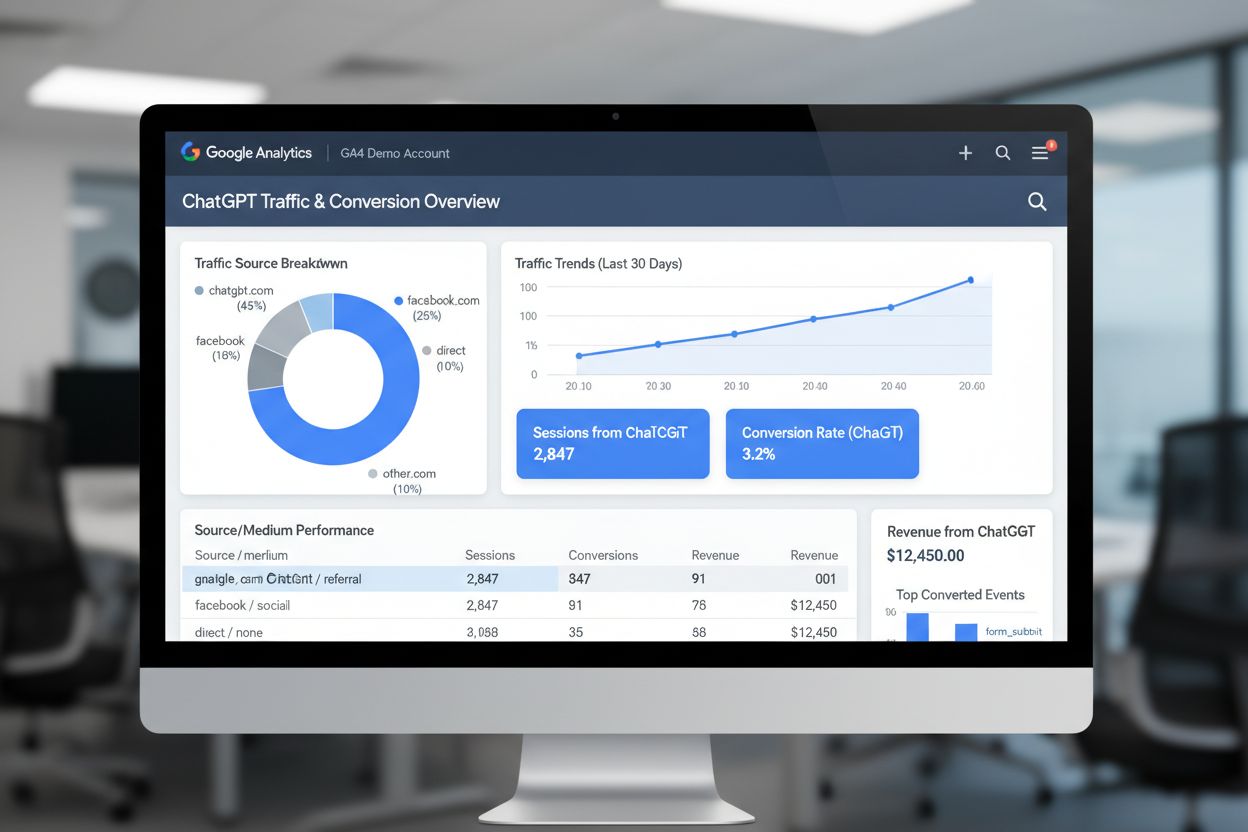1248x832 pixels.
Task: Select the direct legend marker
Action: 427,351
